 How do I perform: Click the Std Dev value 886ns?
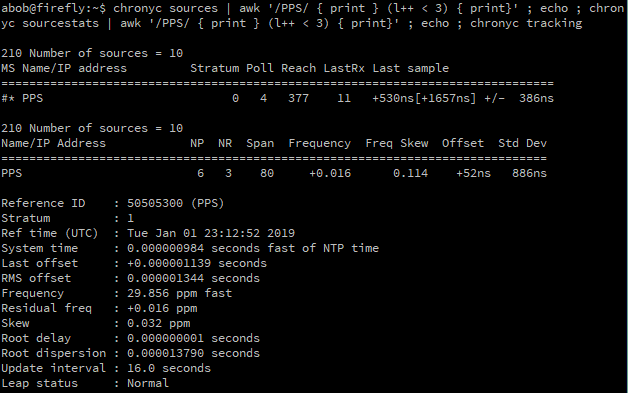(x=529, y=173)
